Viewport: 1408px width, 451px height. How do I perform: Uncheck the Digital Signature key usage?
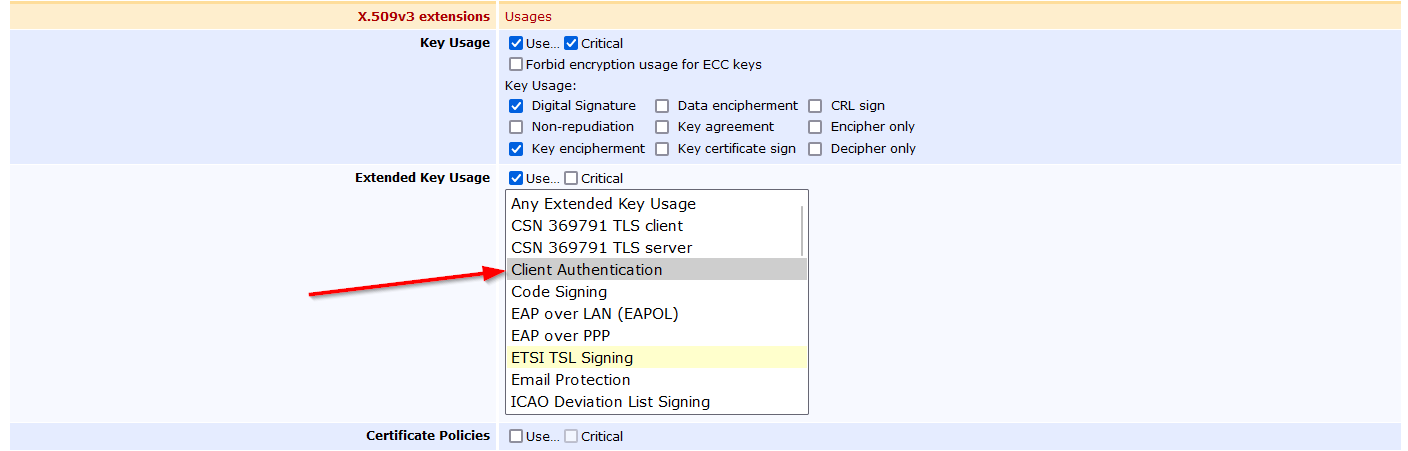click(516, 106)
